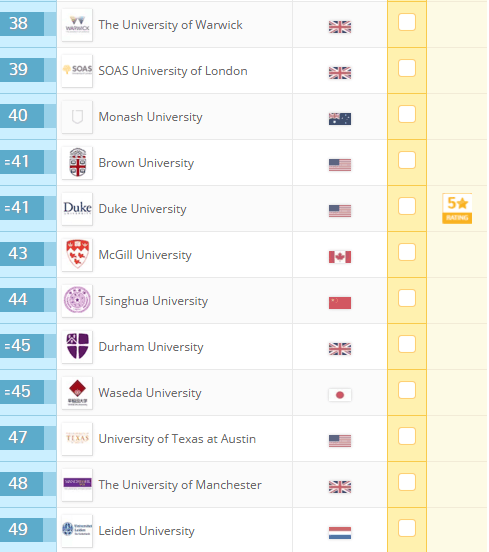Image resolution: width=489 pixels, height=552 pixels.
Task: Open The University of Manchester page
Action: coord(180,485)
